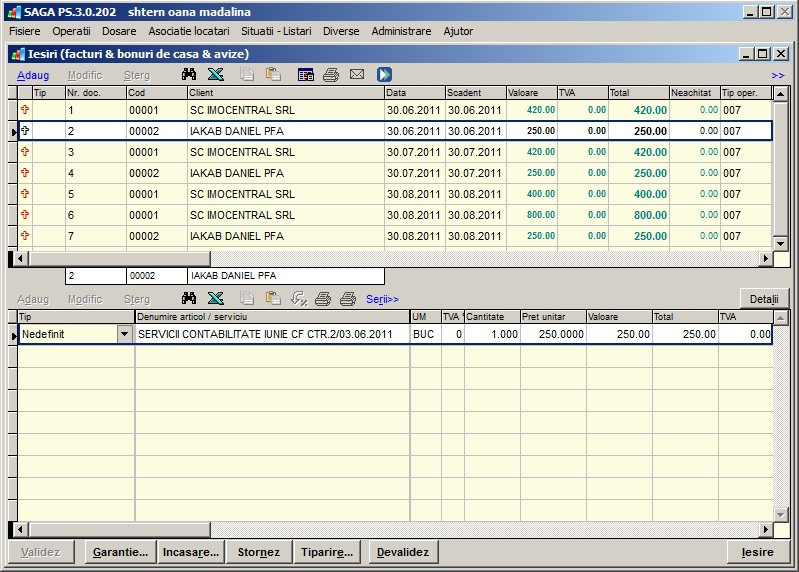Image resolution: width=799 pixels, height=572 pixels.
Task: Click the paste icon in the article lines toolbar
Action: tap(273, 298)
